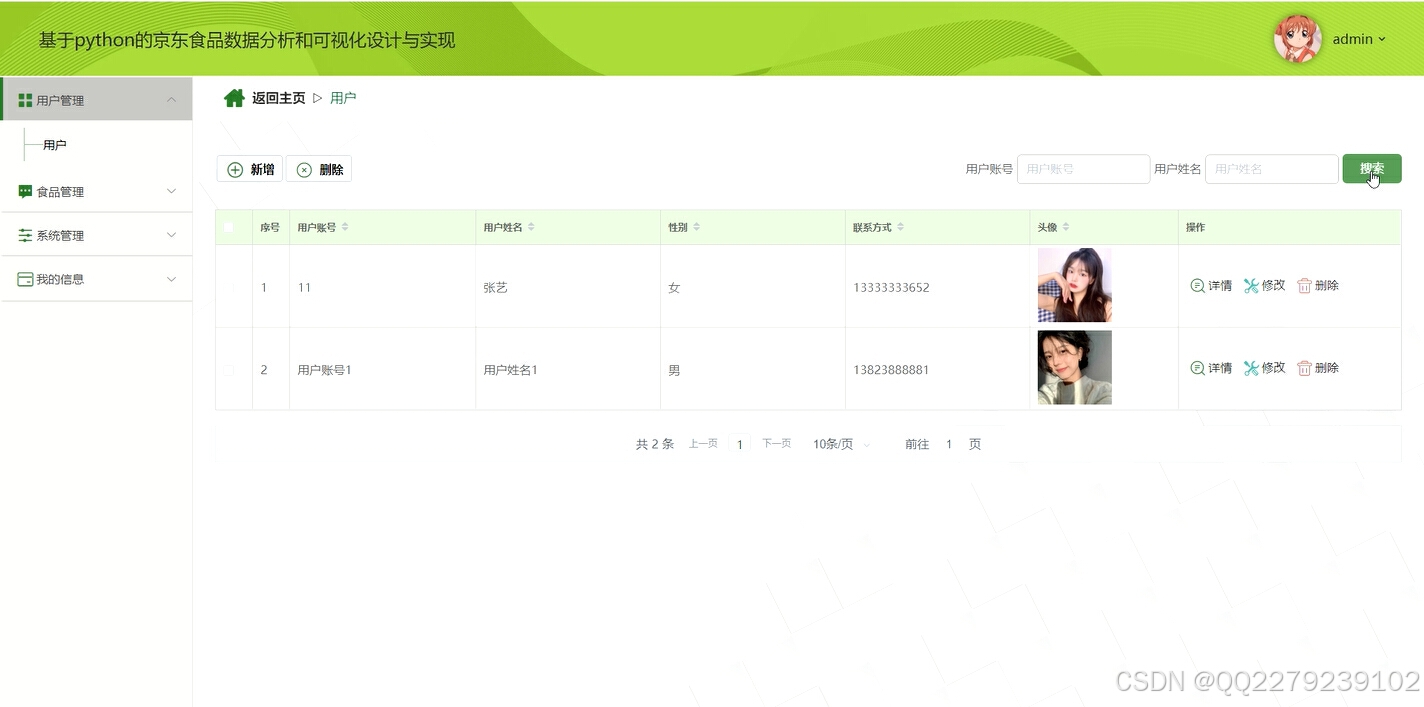Screen dimensions: 1424x707
Task: Open 详情 for user 张艺
Action: tap(1211, 285)
